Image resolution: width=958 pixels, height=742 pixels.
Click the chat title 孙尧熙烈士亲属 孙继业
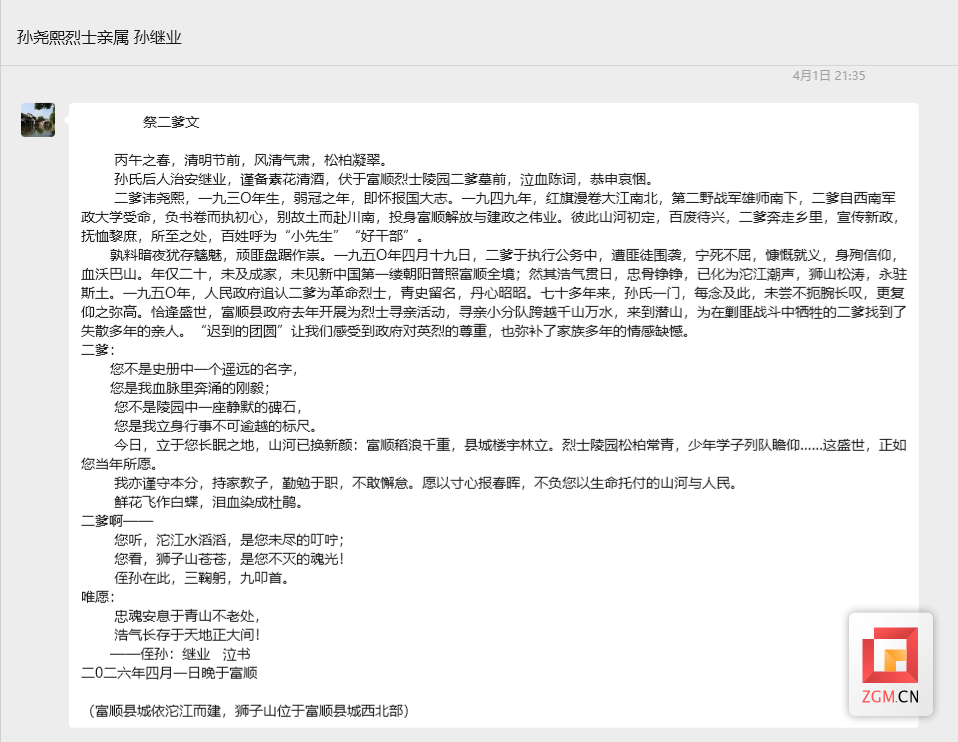pos(99,37)
